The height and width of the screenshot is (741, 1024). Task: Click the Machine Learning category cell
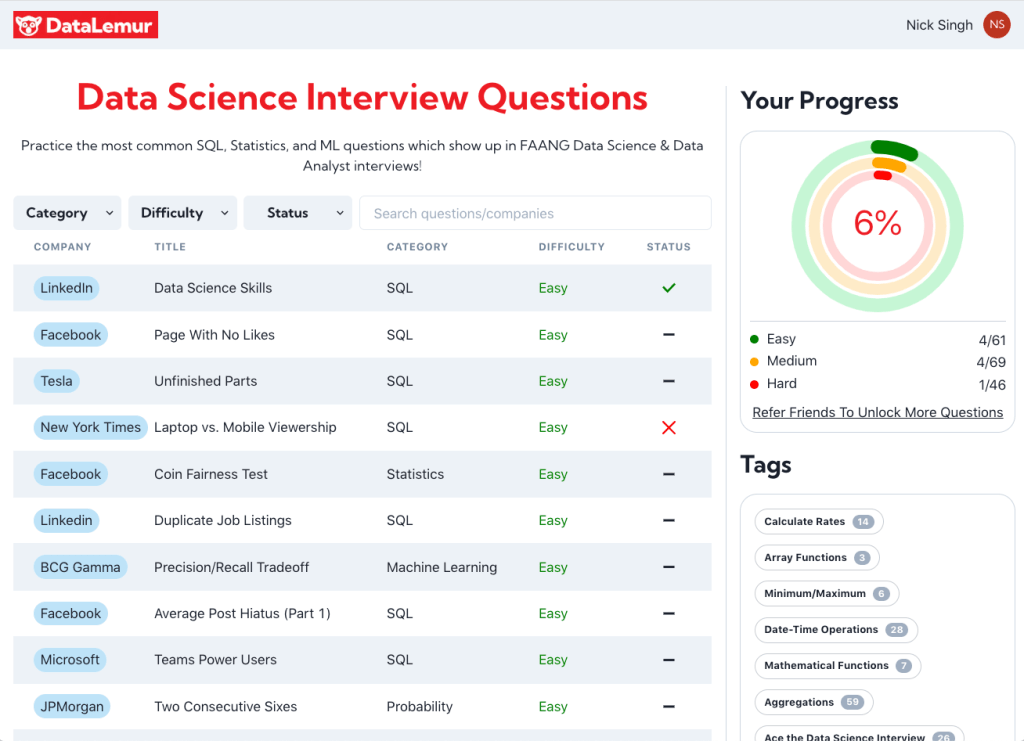[x=441, y=567]
